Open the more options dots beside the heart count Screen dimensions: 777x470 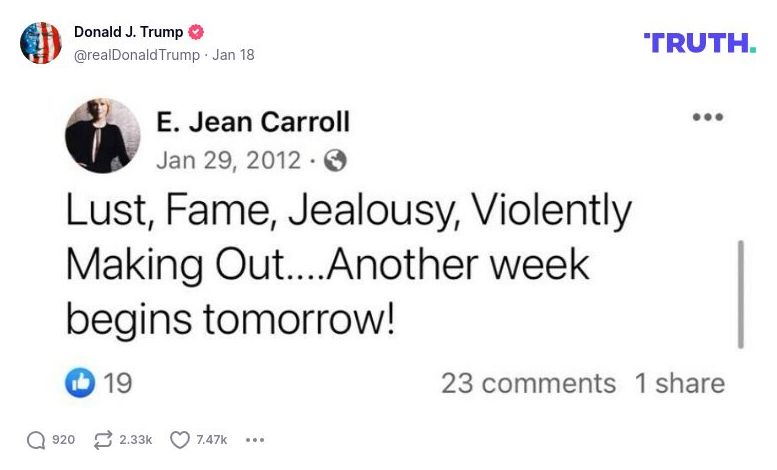255,440
